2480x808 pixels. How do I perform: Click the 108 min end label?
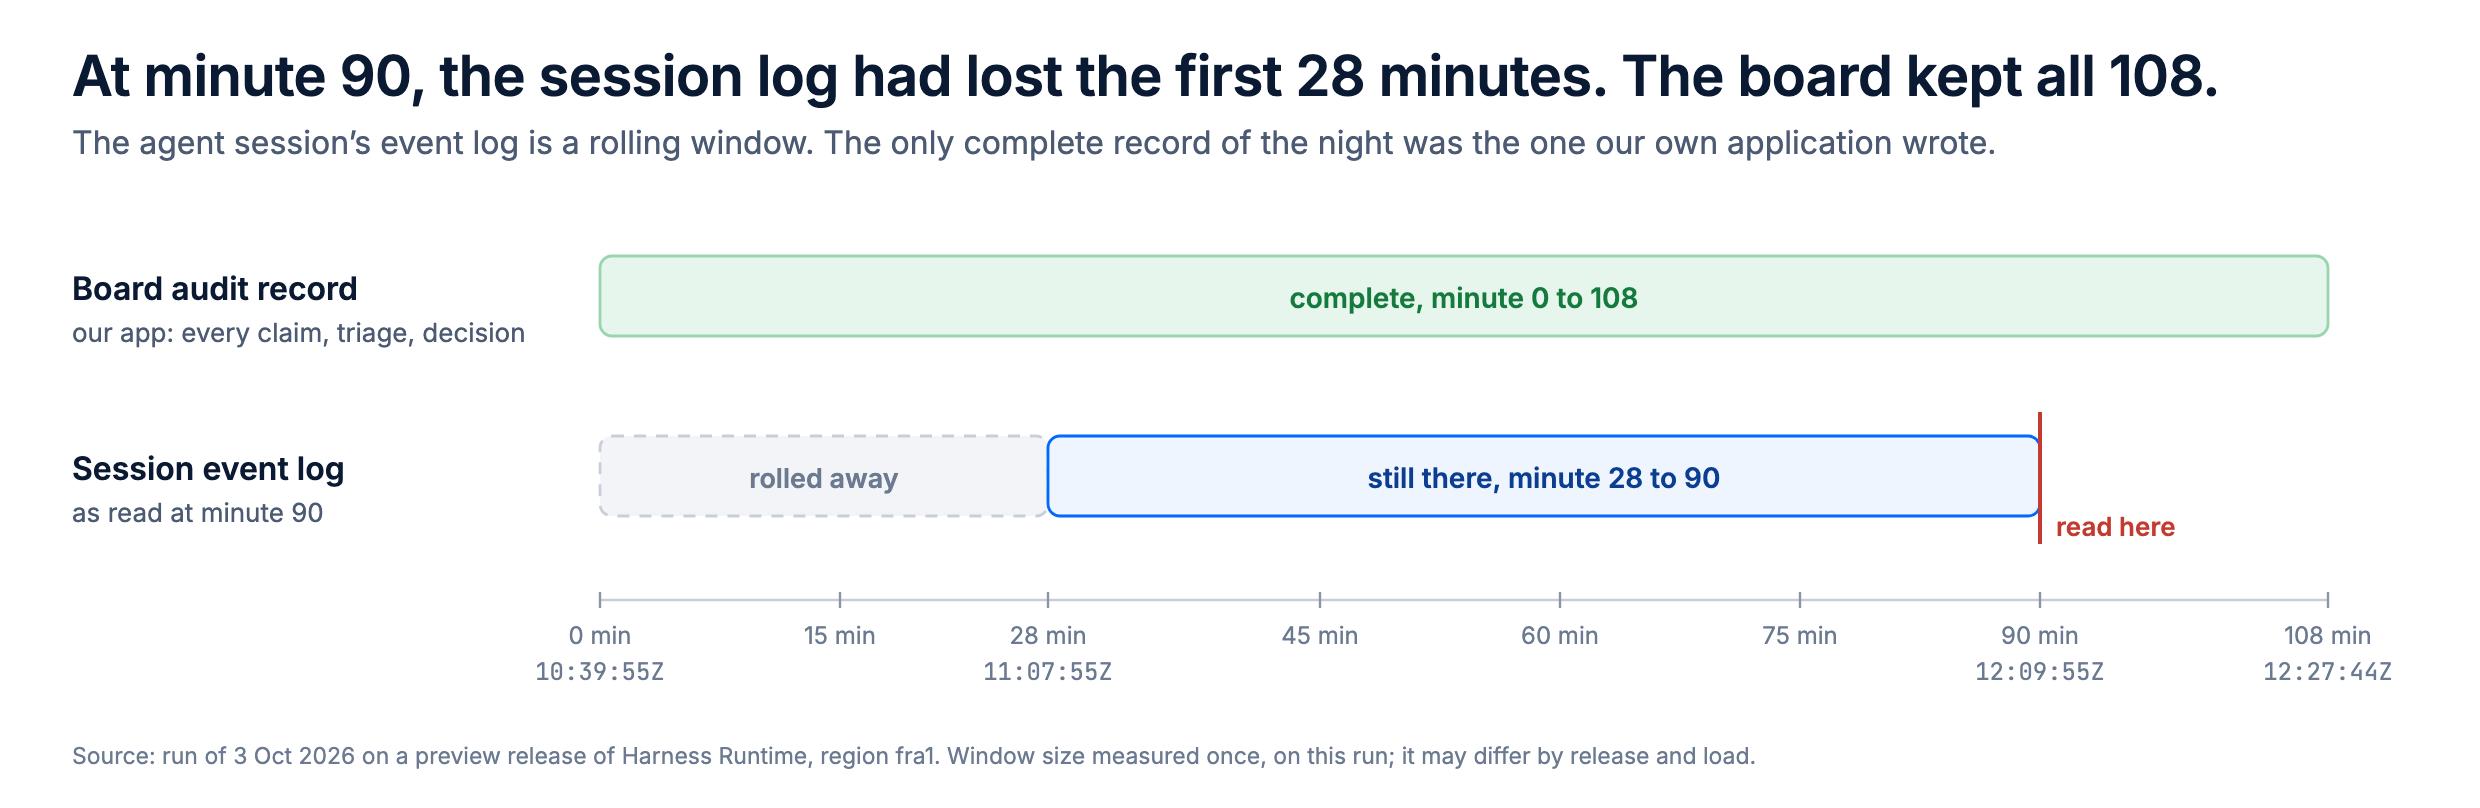coord(2328,635)
